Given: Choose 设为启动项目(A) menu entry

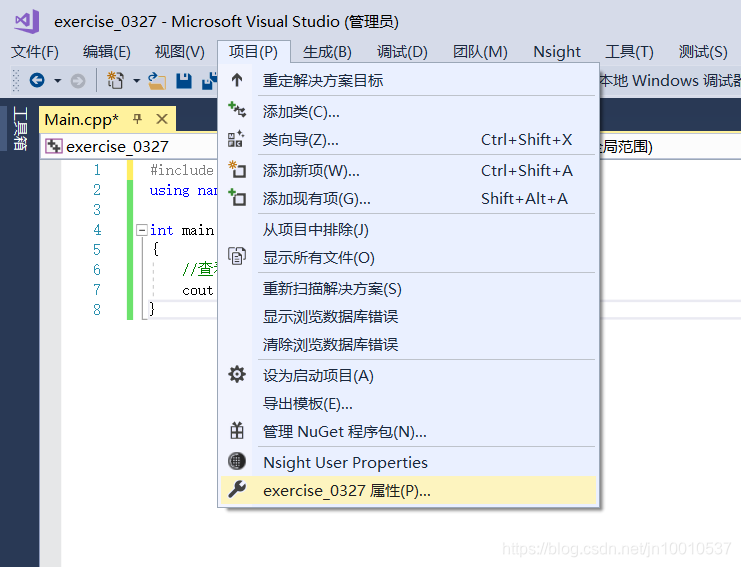Looking at the screenshot, I should coord(409,376).
